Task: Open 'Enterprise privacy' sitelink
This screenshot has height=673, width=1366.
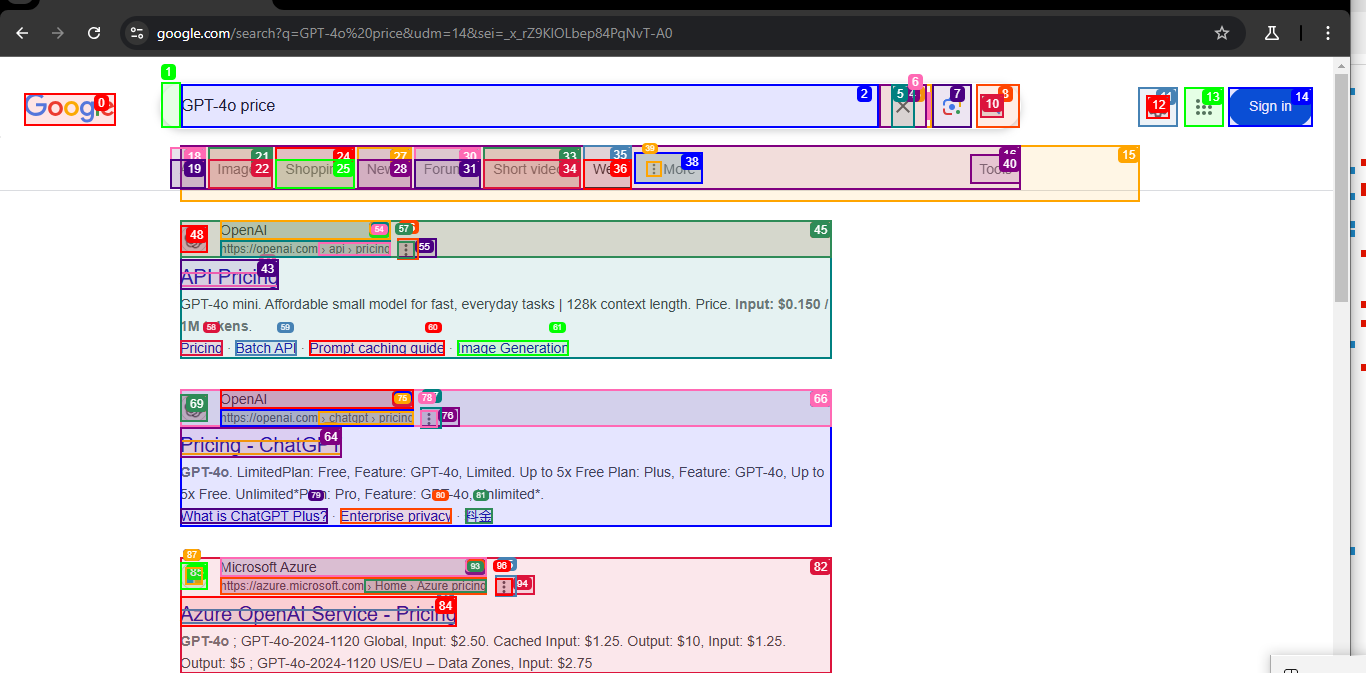Action: pyautogui.click(x=396, y=516)
